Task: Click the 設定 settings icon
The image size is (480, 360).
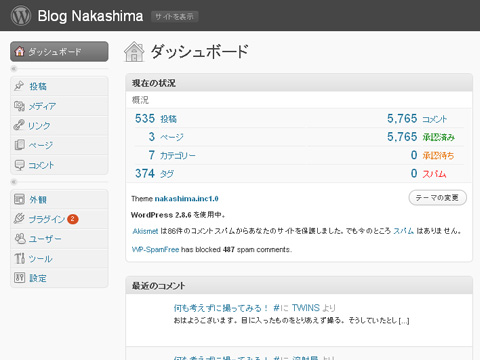Action: [x=19, y=277]
